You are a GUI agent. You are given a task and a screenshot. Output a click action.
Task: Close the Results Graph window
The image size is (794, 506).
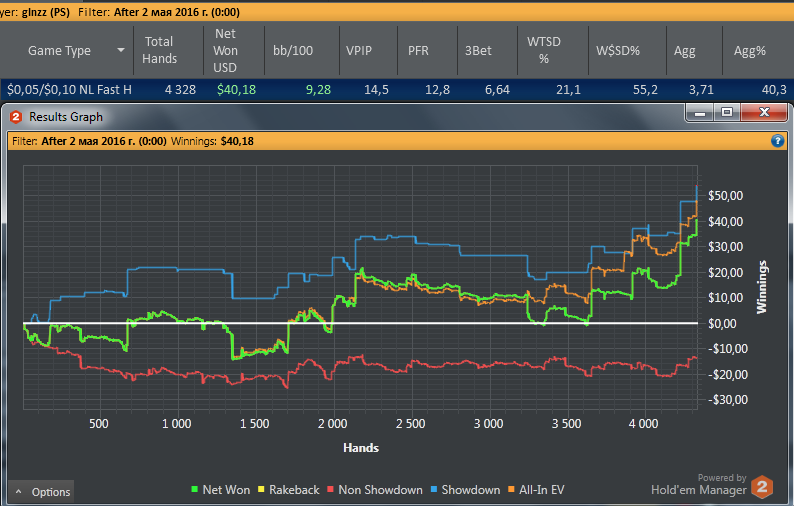[764, 112]
